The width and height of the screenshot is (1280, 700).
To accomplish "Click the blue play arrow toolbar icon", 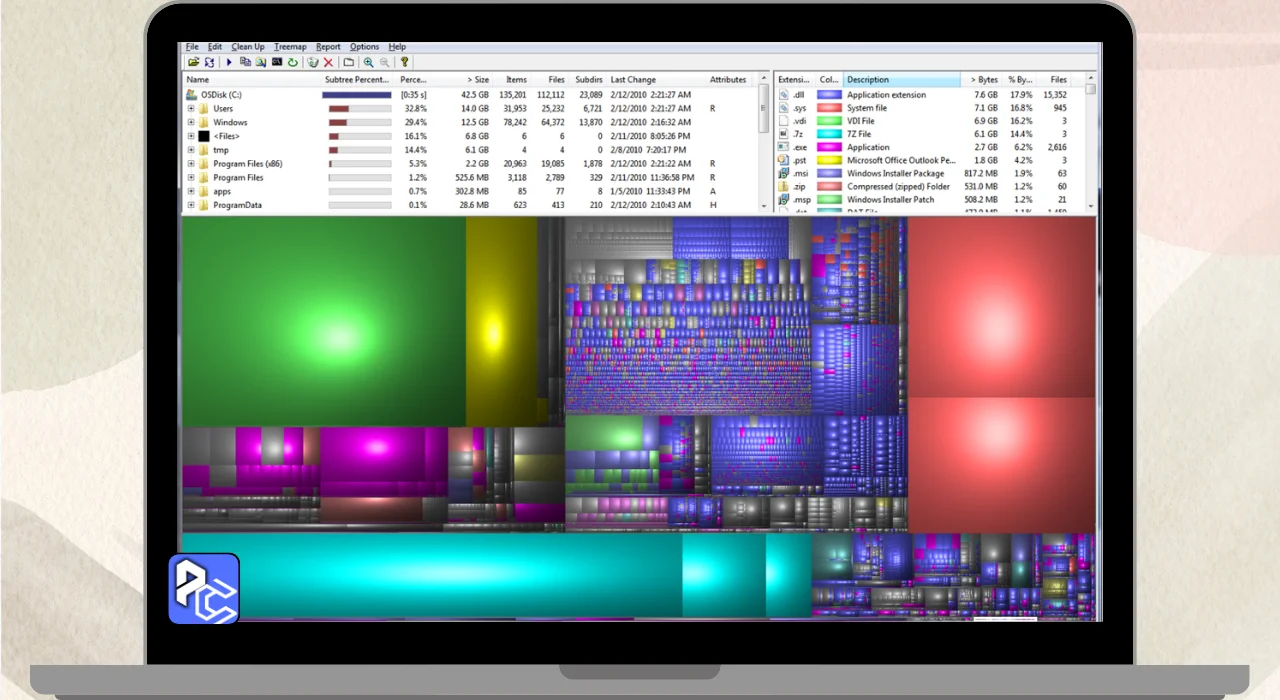I will point(229,62).
